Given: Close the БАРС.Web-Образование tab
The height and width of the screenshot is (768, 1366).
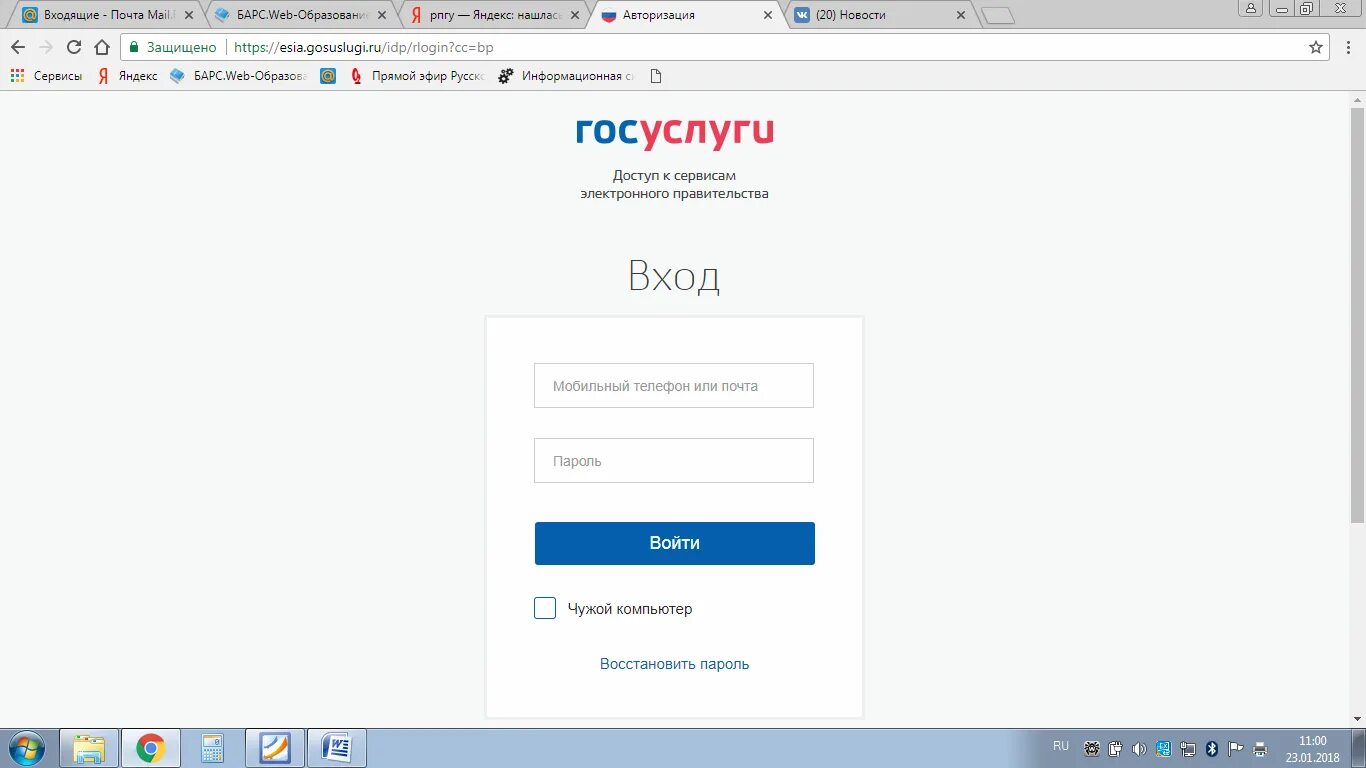Looking at the screenshot, I should click(x=381, y=15).
